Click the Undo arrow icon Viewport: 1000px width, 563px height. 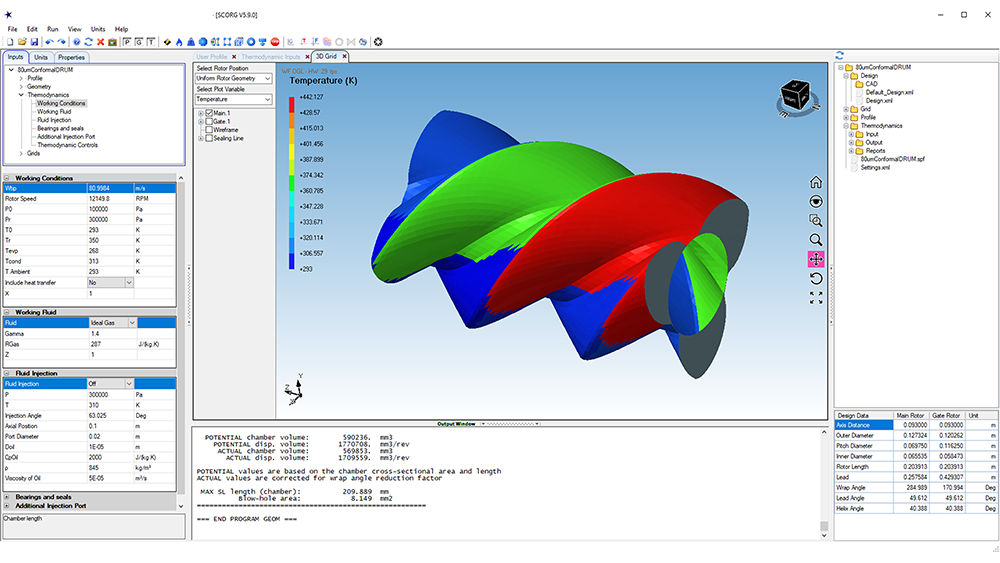pyautogui.click(x=49, y=42)
